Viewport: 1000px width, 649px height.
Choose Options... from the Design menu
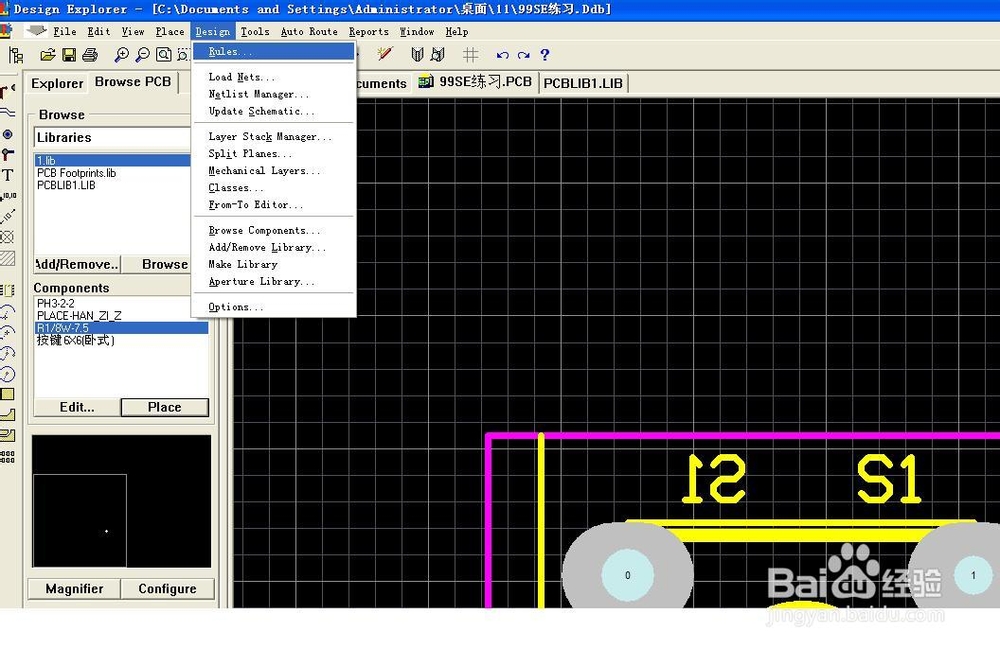pyautogui.click(x=274, y=307)
